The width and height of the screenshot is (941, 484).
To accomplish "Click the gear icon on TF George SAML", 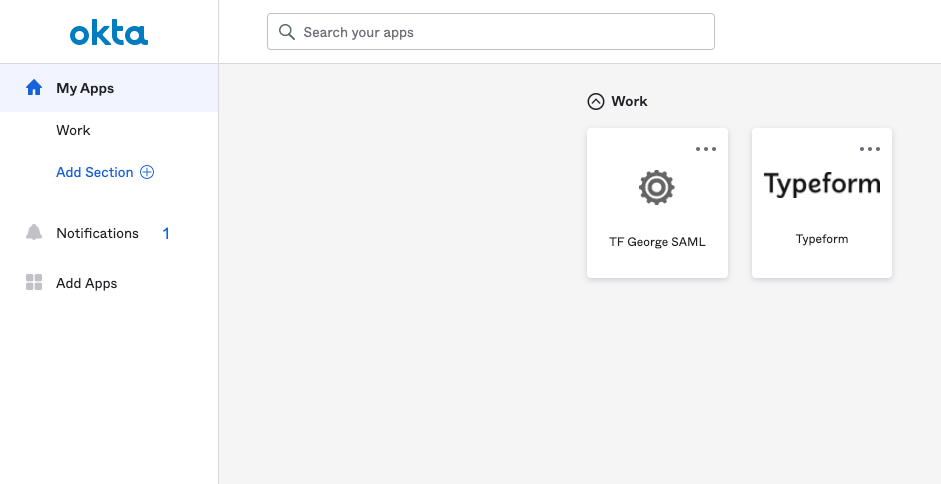I will click(x=657, y=187).
